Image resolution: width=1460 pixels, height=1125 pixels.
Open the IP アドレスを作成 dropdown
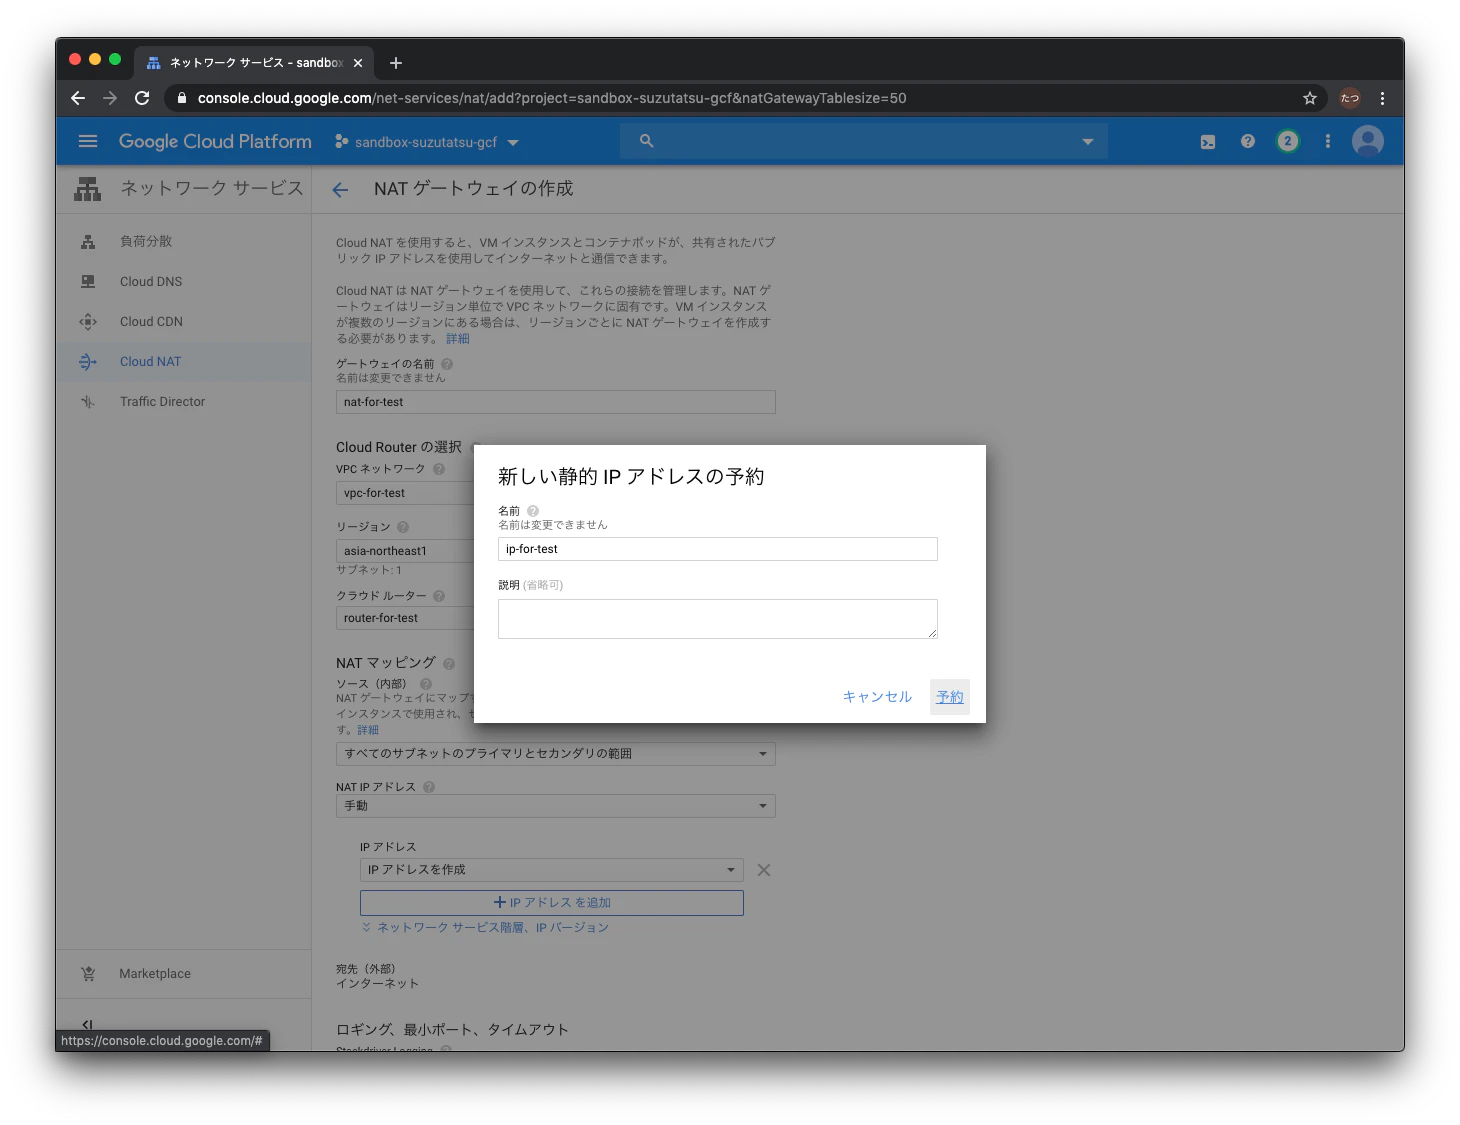point(552,870)
